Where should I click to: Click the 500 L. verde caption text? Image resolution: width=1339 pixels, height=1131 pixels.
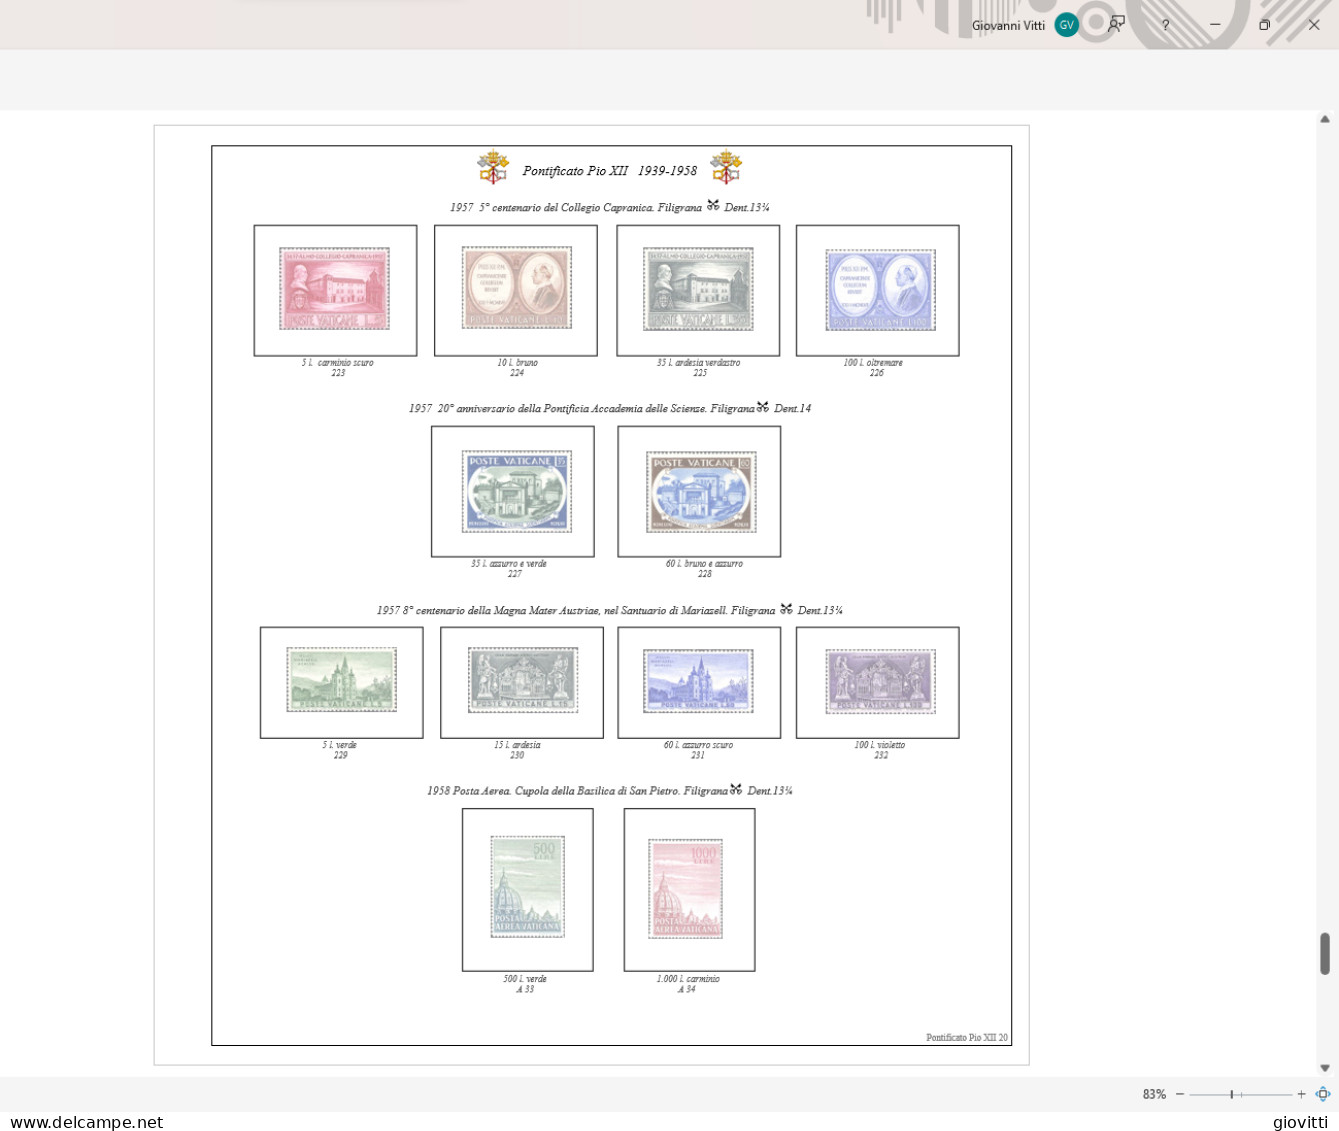[x=525, y=979]
